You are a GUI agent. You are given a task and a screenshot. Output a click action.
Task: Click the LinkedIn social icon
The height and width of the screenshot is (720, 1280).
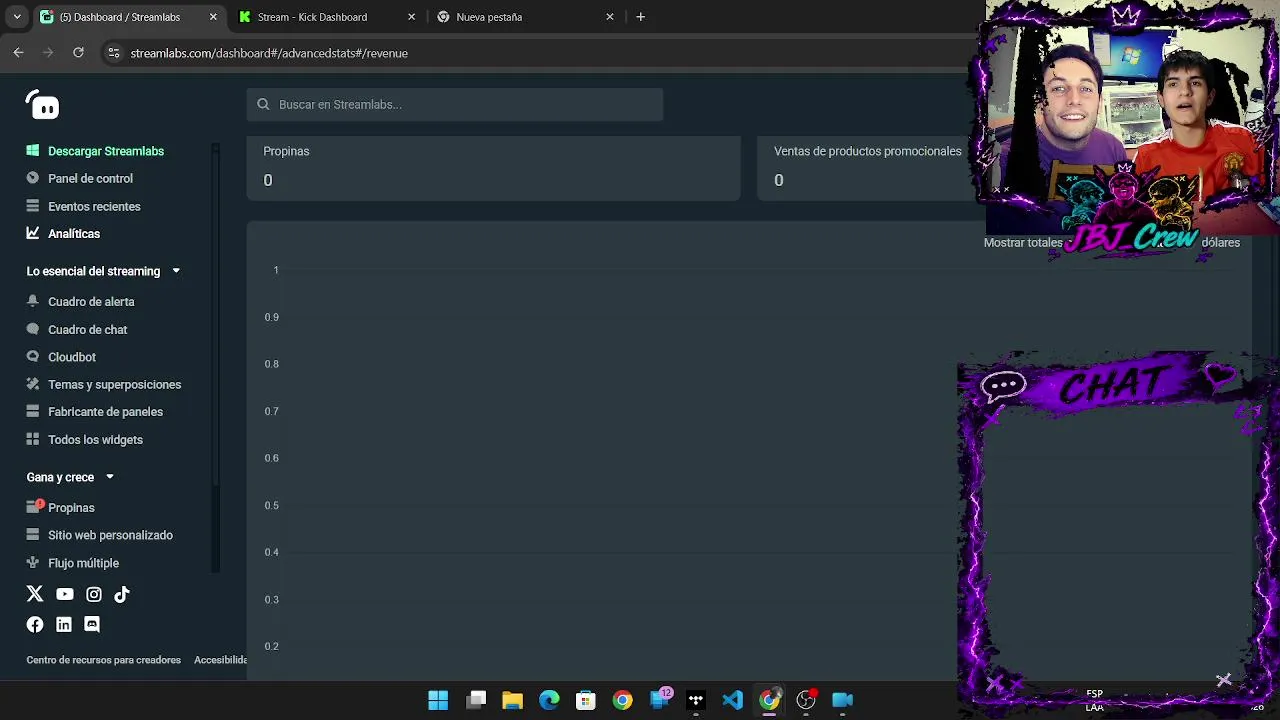click(64, 624)
